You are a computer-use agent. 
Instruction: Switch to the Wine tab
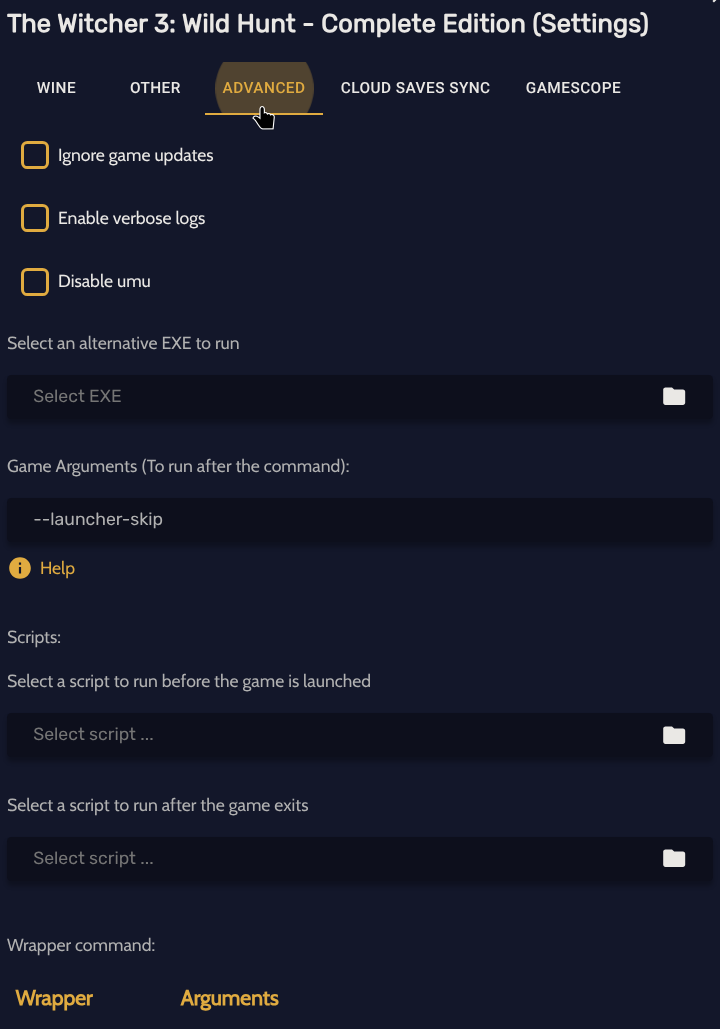point(56,88)
